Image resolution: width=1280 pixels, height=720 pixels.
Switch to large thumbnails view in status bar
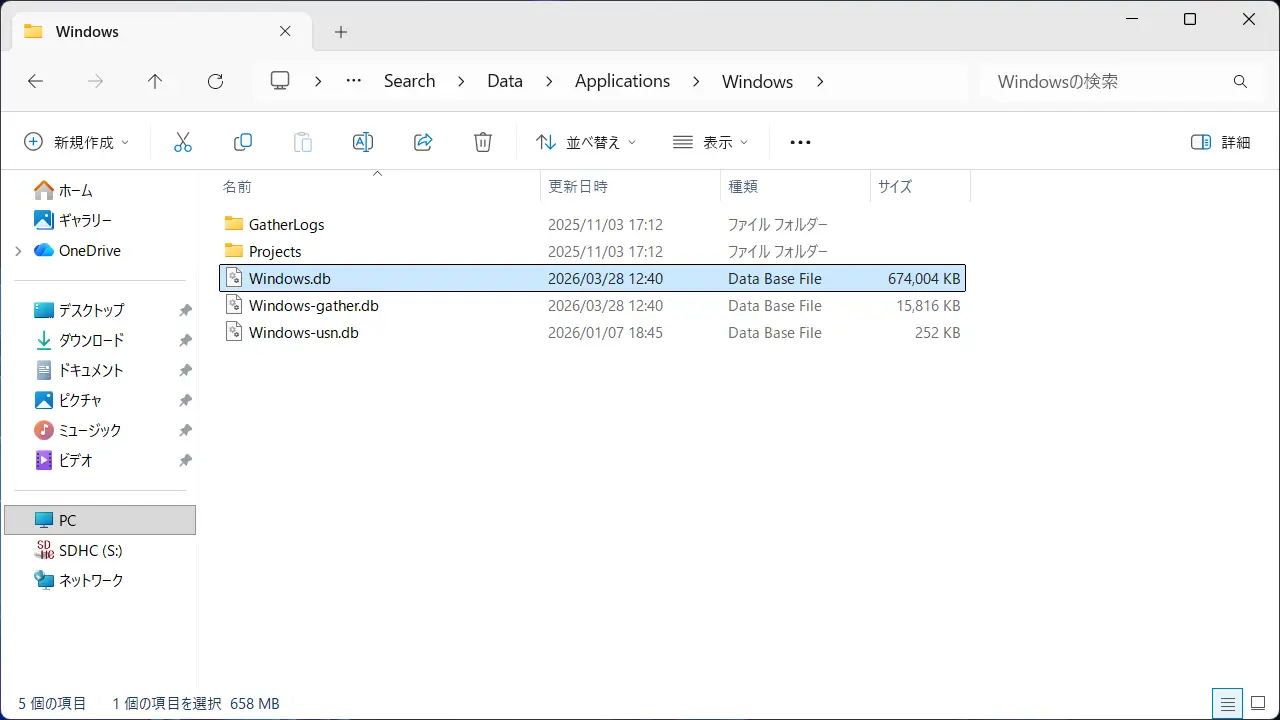pyautogui.click(x=1257, y=703)
